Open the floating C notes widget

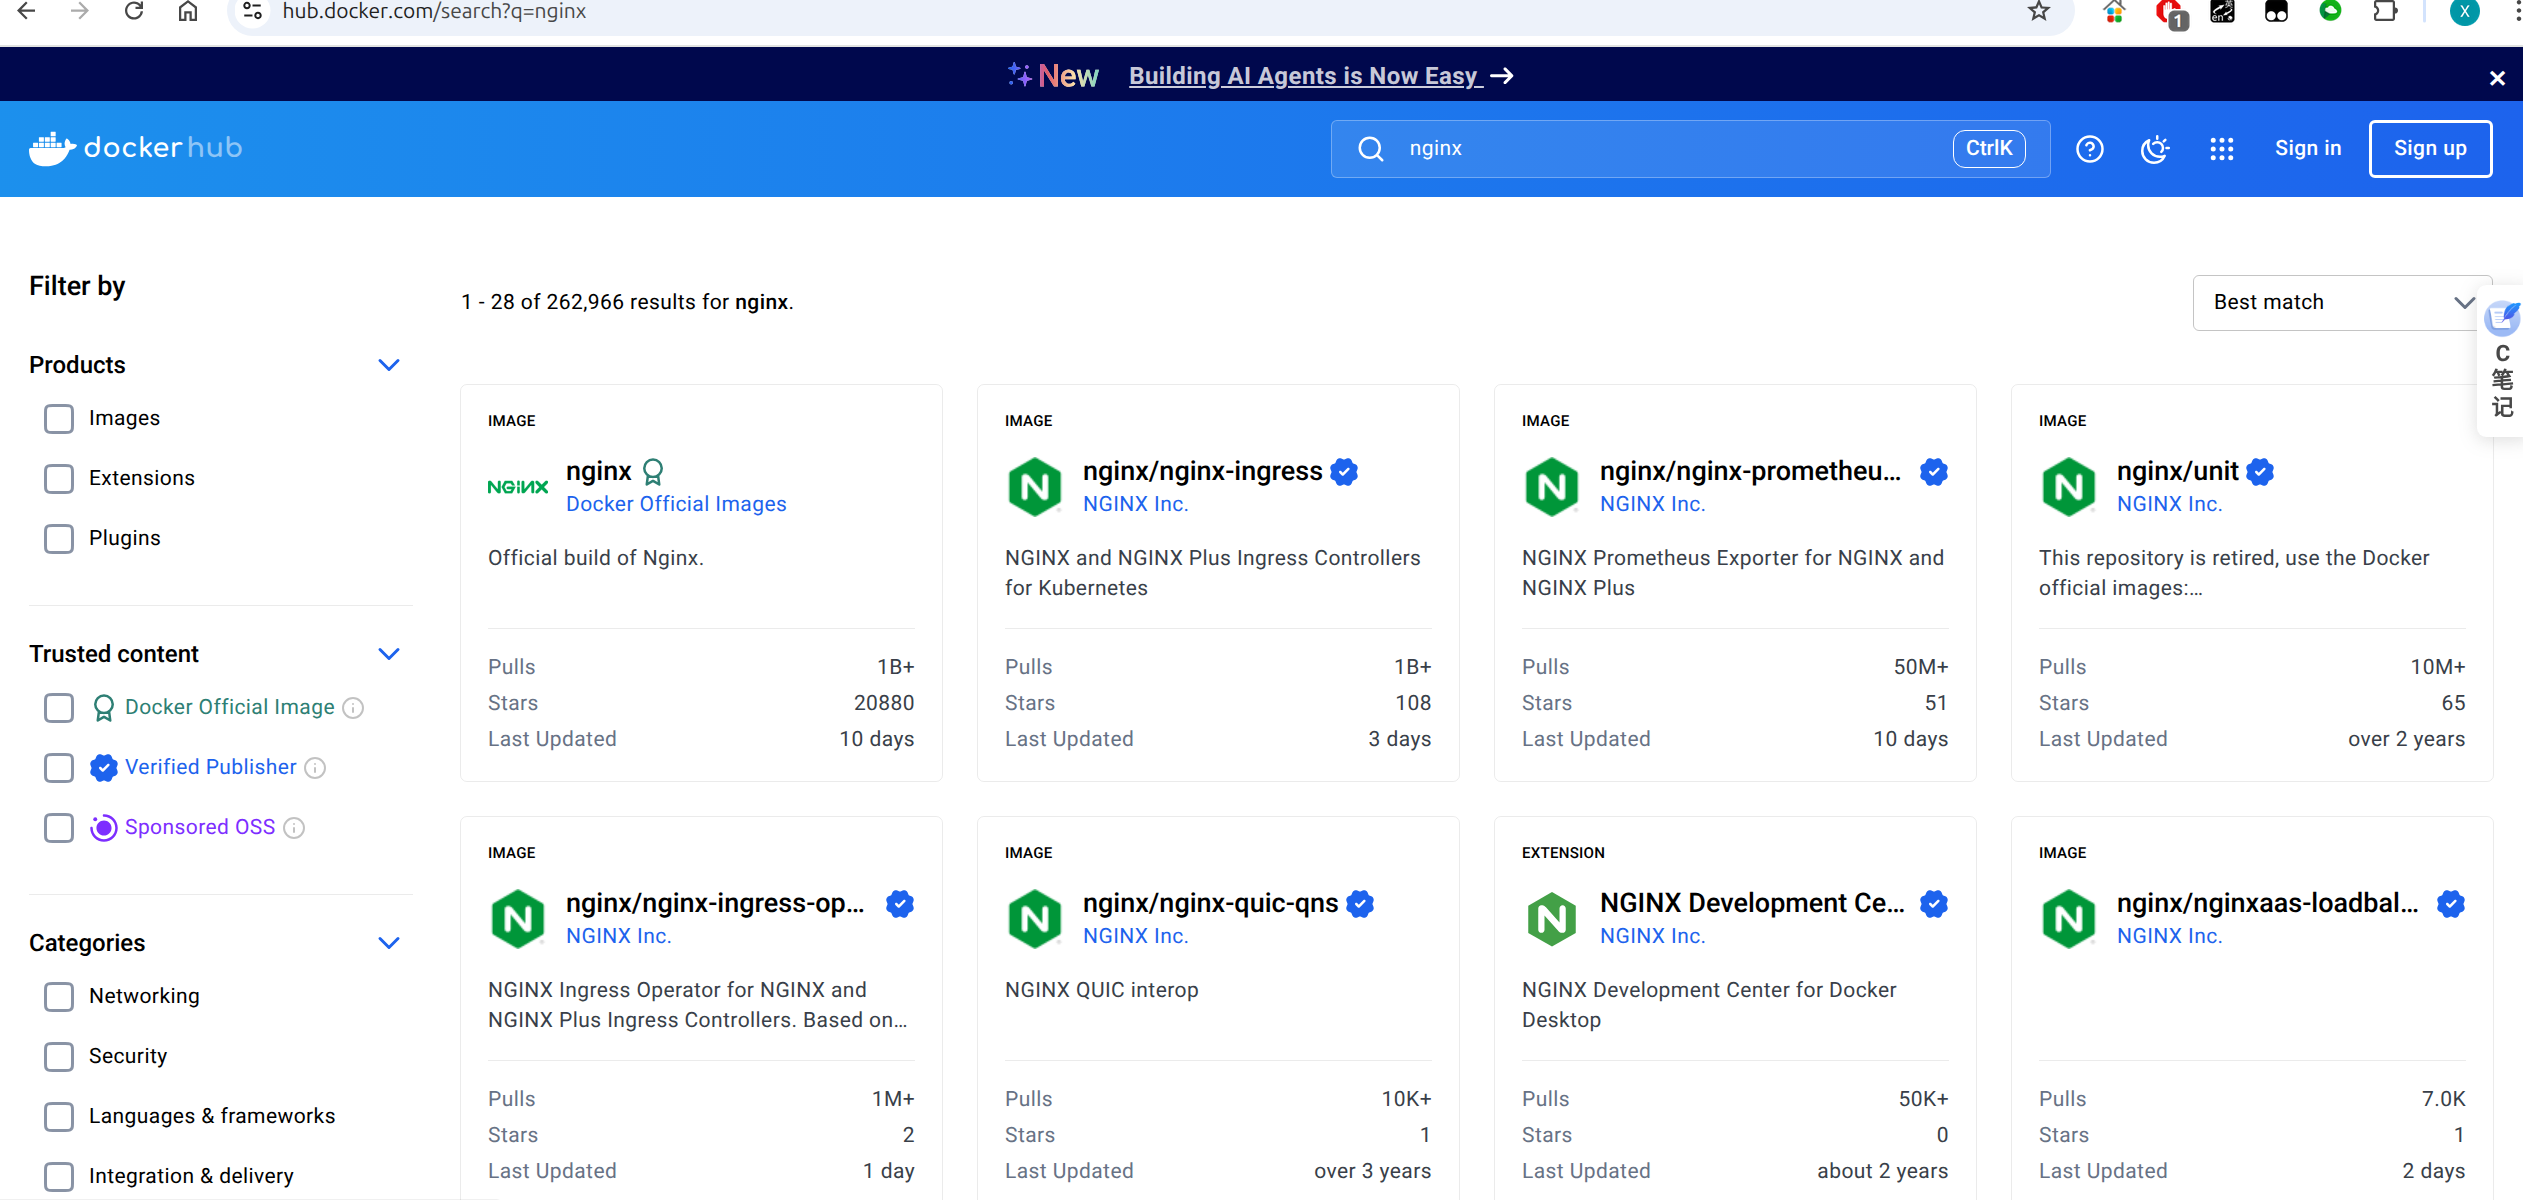click(2502, 362)
